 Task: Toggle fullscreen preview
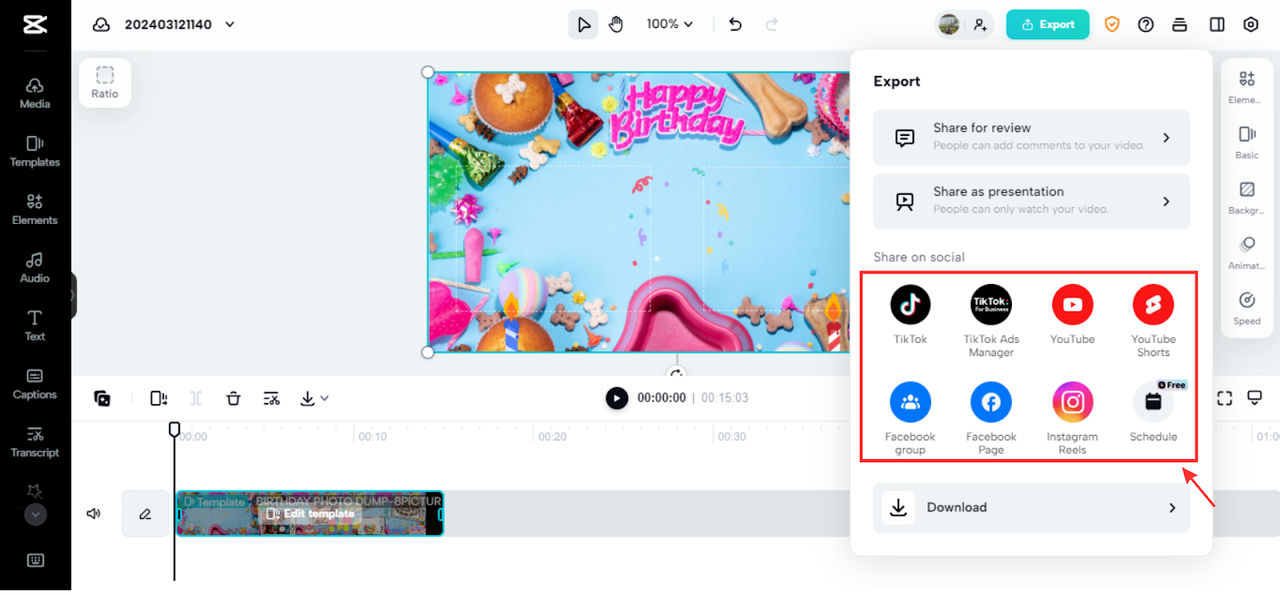[1224, 398]
